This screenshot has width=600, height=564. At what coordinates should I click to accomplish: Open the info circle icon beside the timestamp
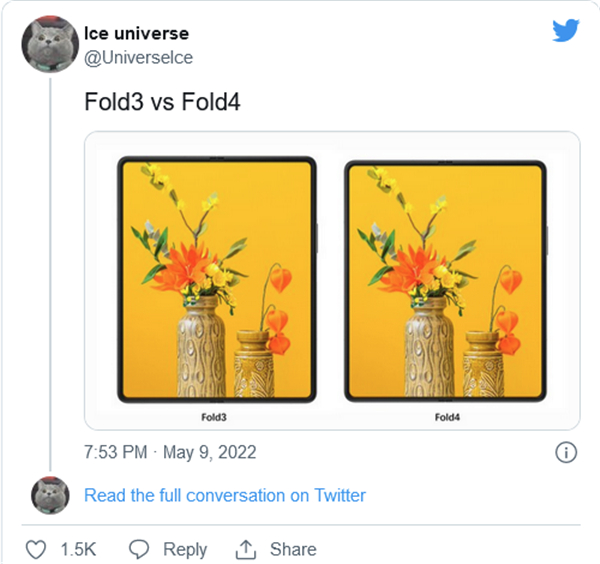coord(565,452)
